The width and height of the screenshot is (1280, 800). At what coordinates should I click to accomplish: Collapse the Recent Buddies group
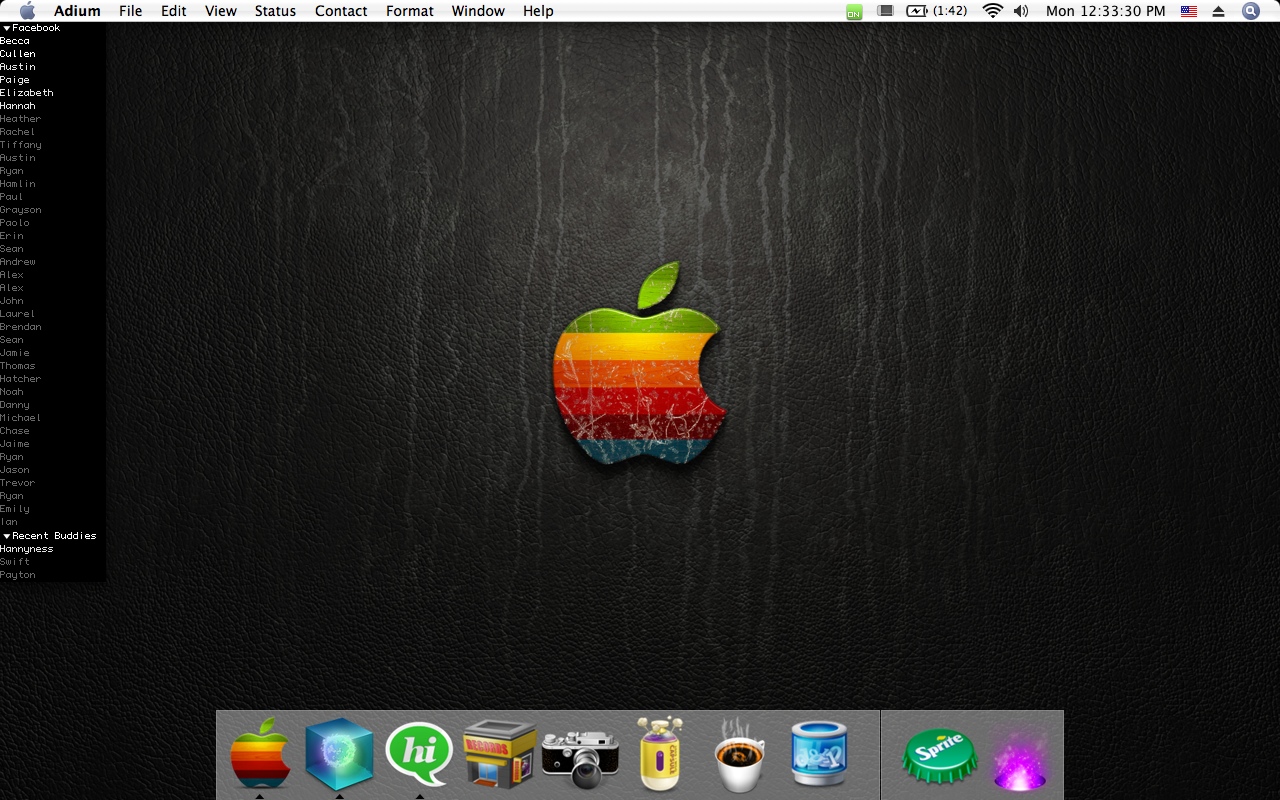6,536
